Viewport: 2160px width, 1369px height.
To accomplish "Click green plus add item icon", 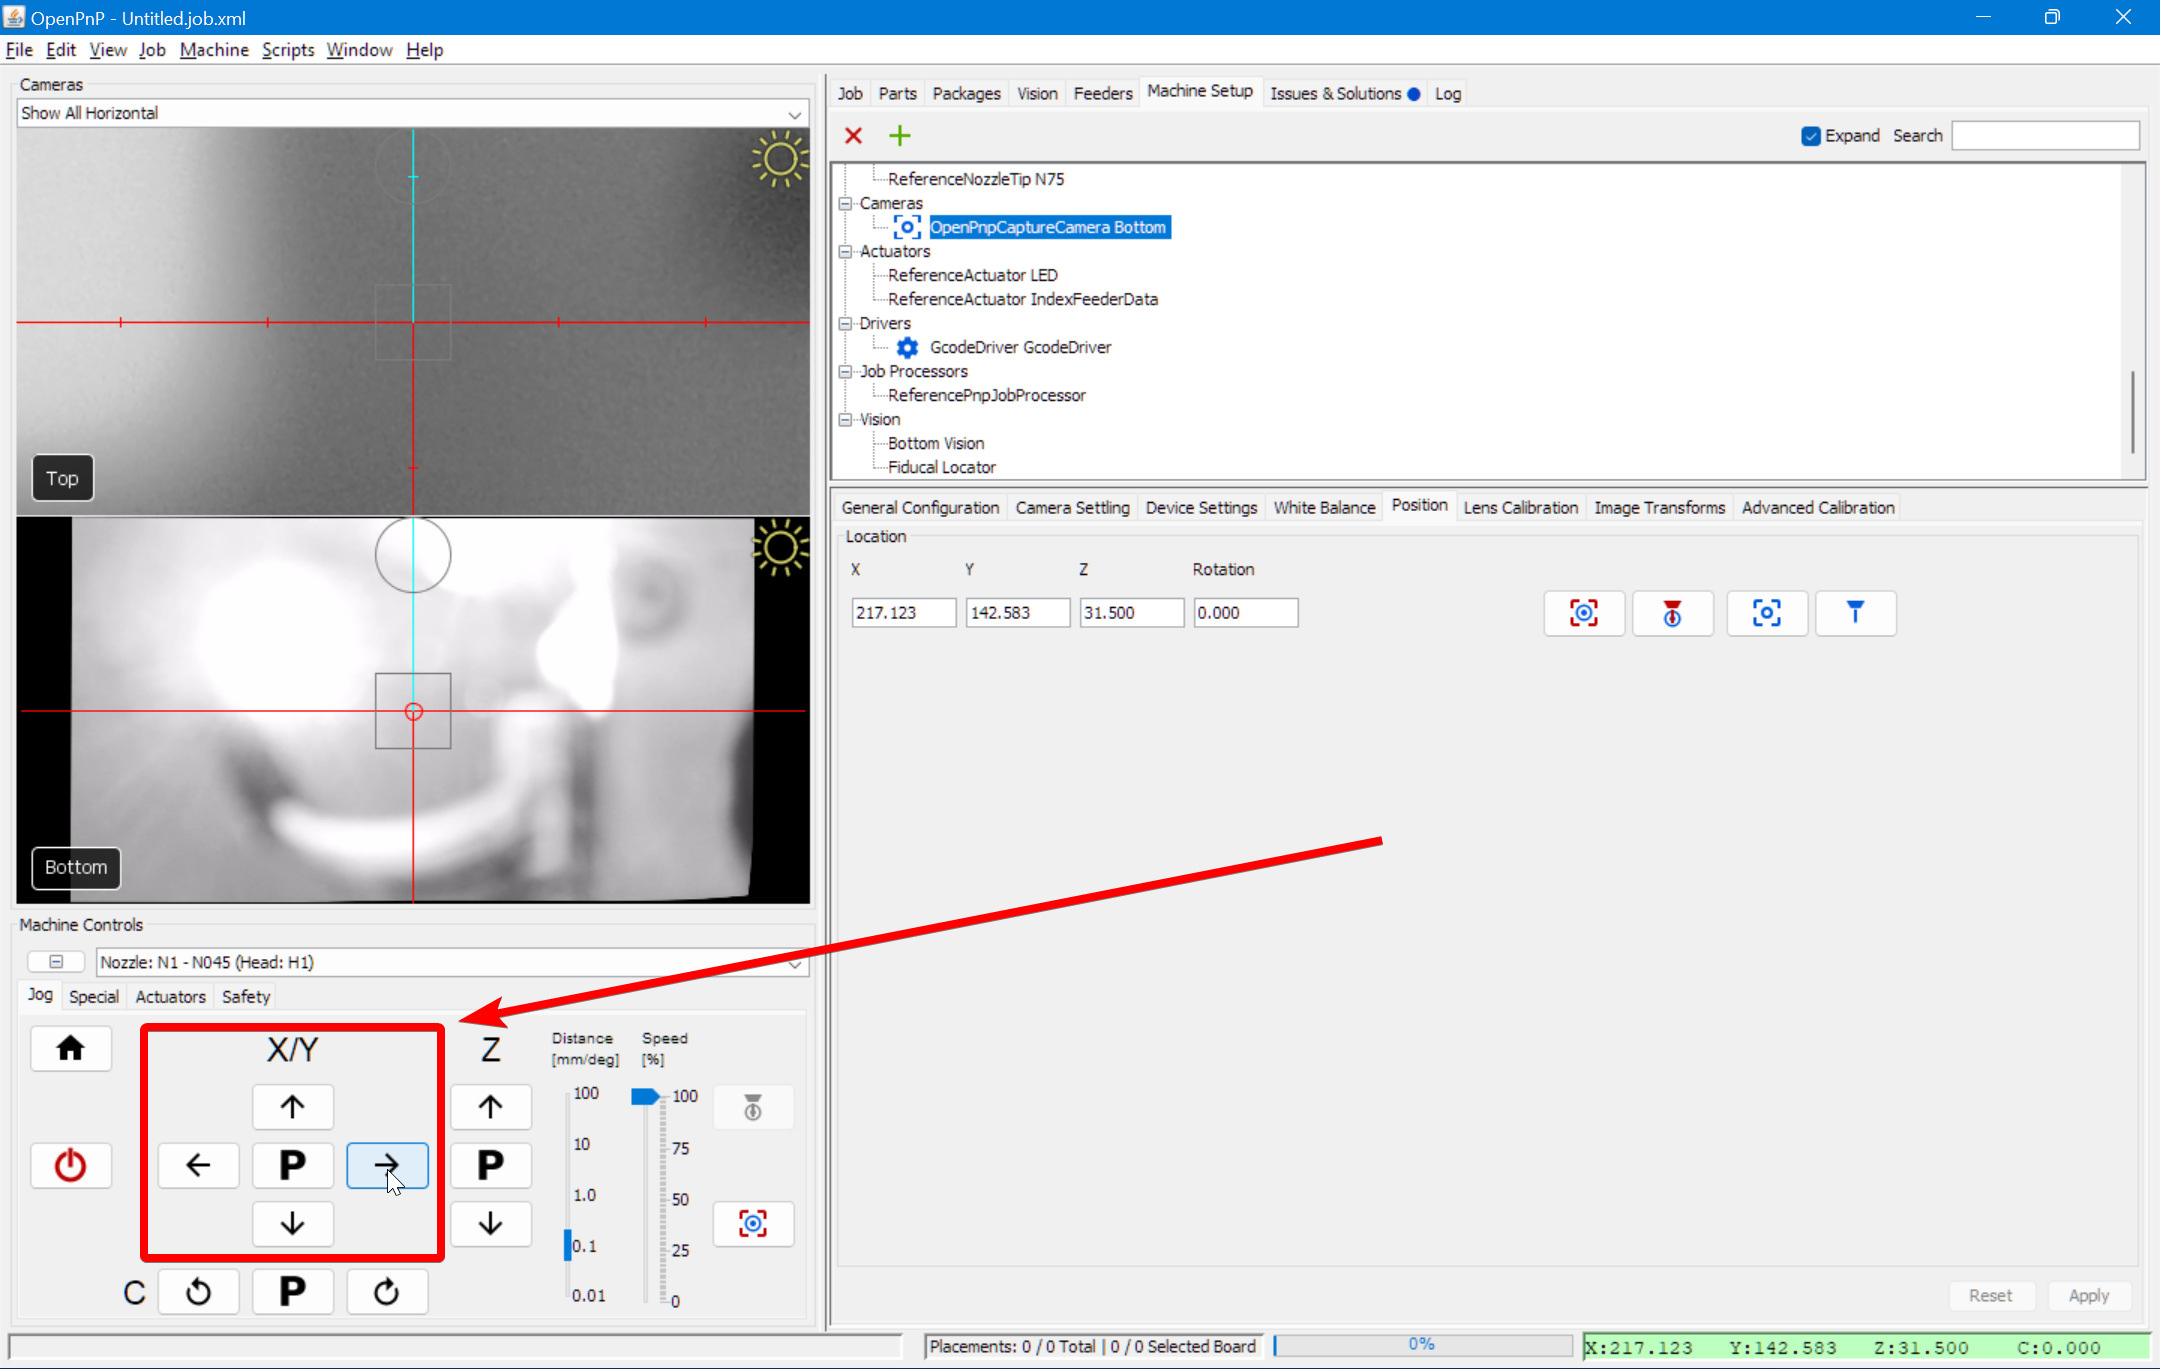I will (x=900, y=136).
